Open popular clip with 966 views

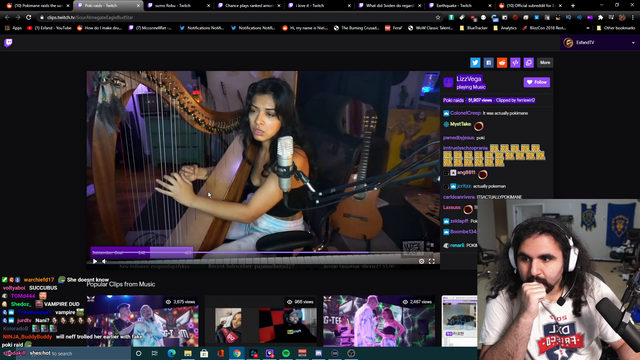click(261, 321)
